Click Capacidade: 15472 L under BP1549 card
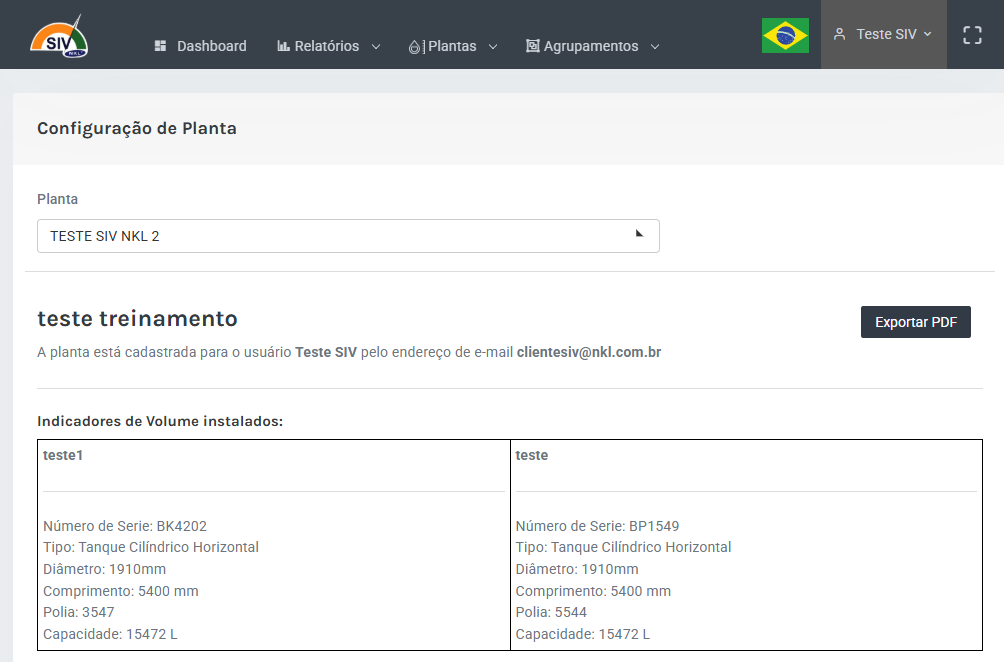The width and height of the screenshot is (1004, 662). (x=583, y=634)
